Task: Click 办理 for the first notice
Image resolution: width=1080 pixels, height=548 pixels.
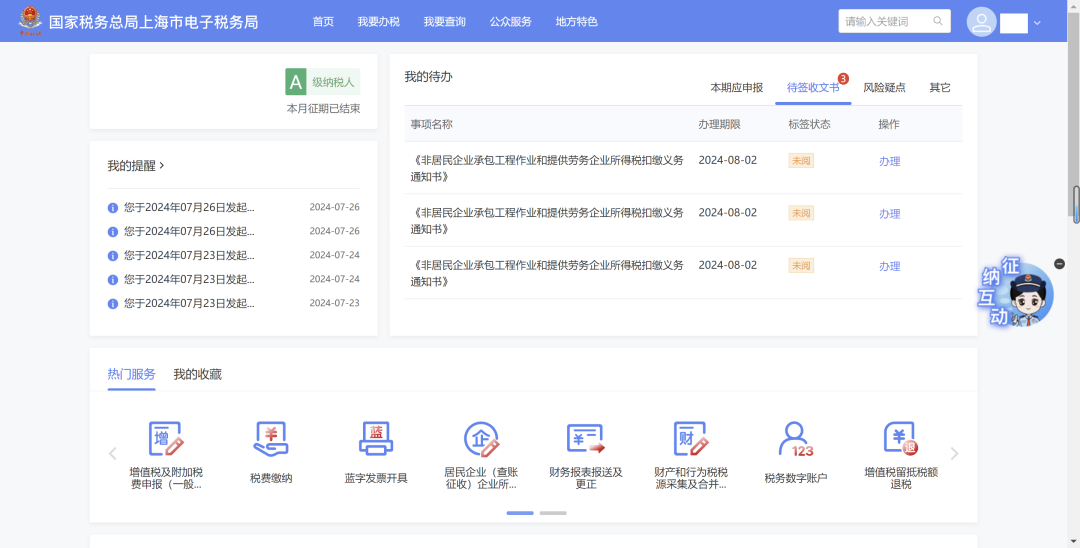Action: 889,162
